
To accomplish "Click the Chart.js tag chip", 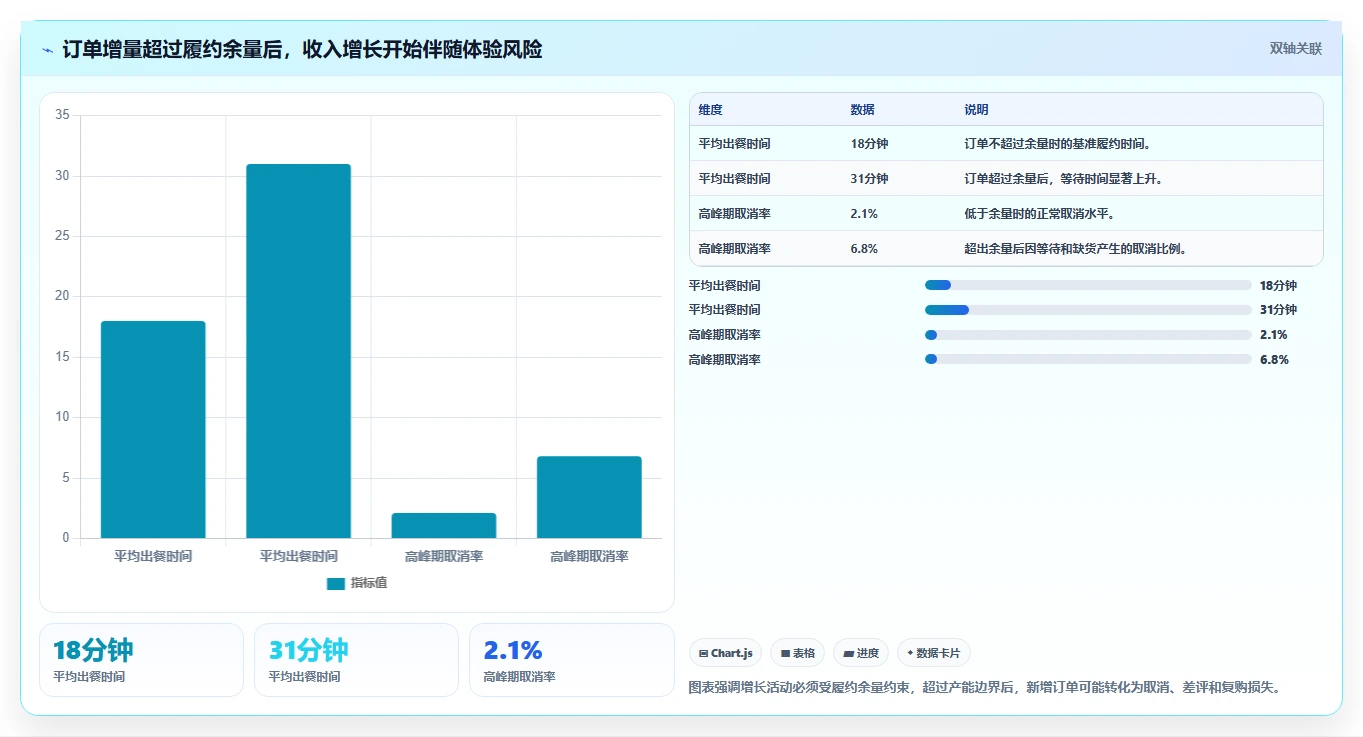I will [725, 653].
